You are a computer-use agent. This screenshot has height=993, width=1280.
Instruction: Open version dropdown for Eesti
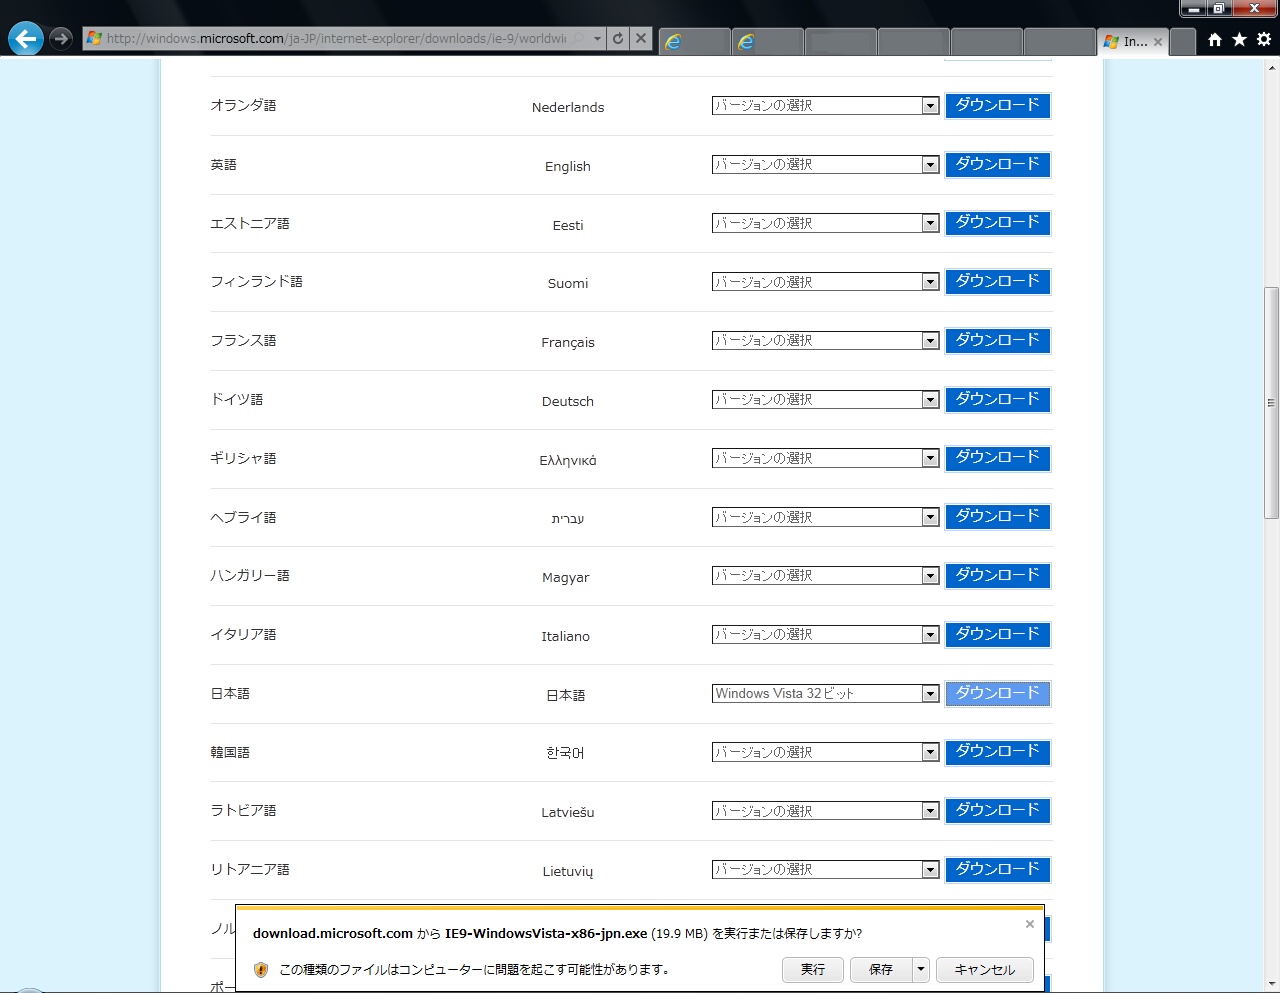tap(826, 224)
